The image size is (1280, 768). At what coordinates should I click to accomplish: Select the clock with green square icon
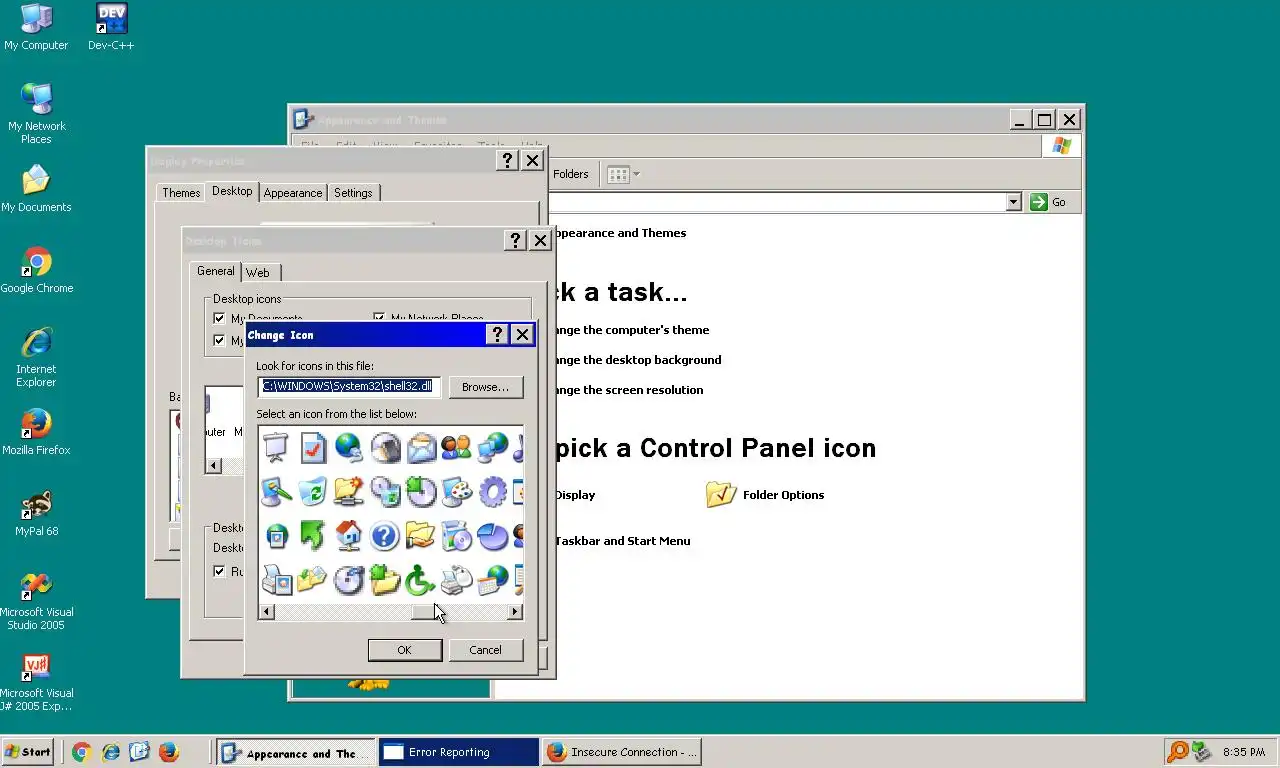pos(421,491)
